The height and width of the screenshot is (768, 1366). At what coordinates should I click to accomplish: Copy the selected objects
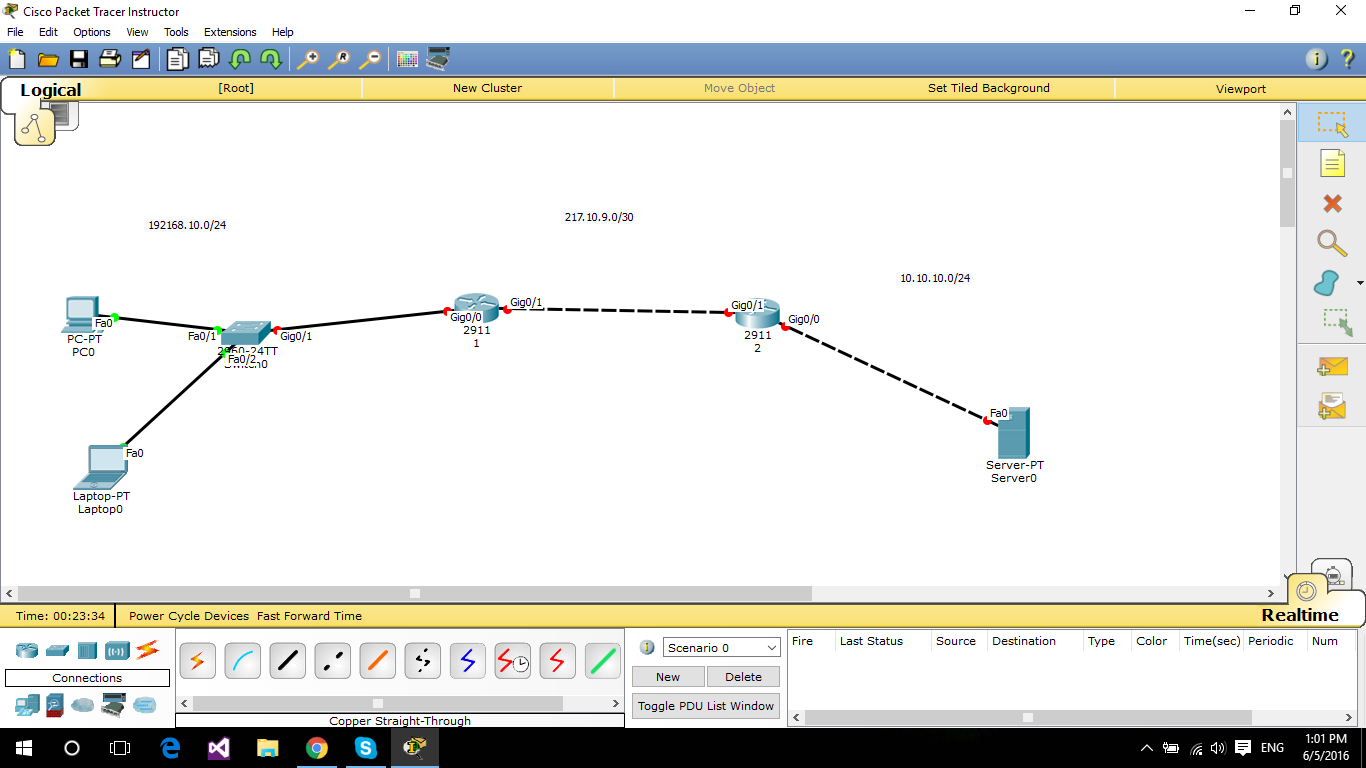(x=177, y=59)
